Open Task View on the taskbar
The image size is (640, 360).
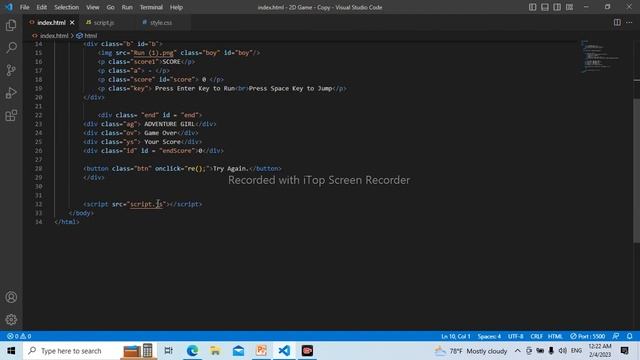click(x=168, y=351)
